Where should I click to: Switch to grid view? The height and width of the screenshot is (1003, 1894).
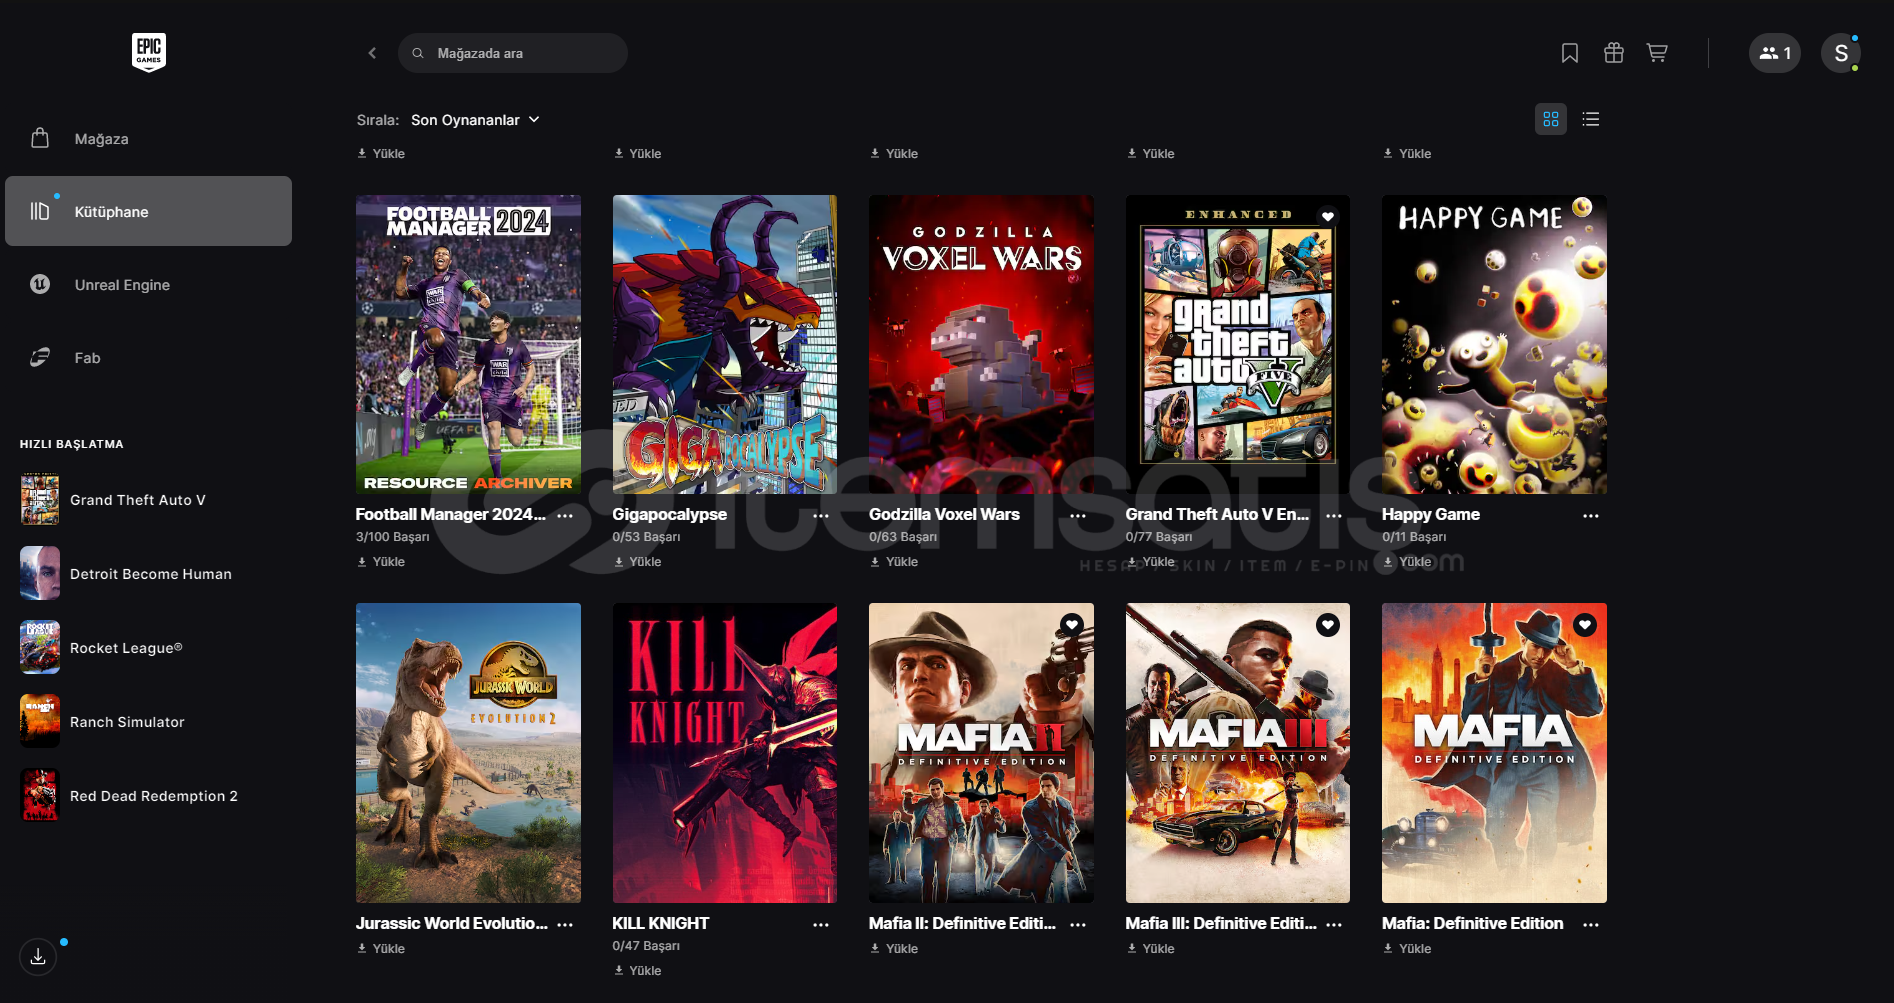[x=1551, y=119]
